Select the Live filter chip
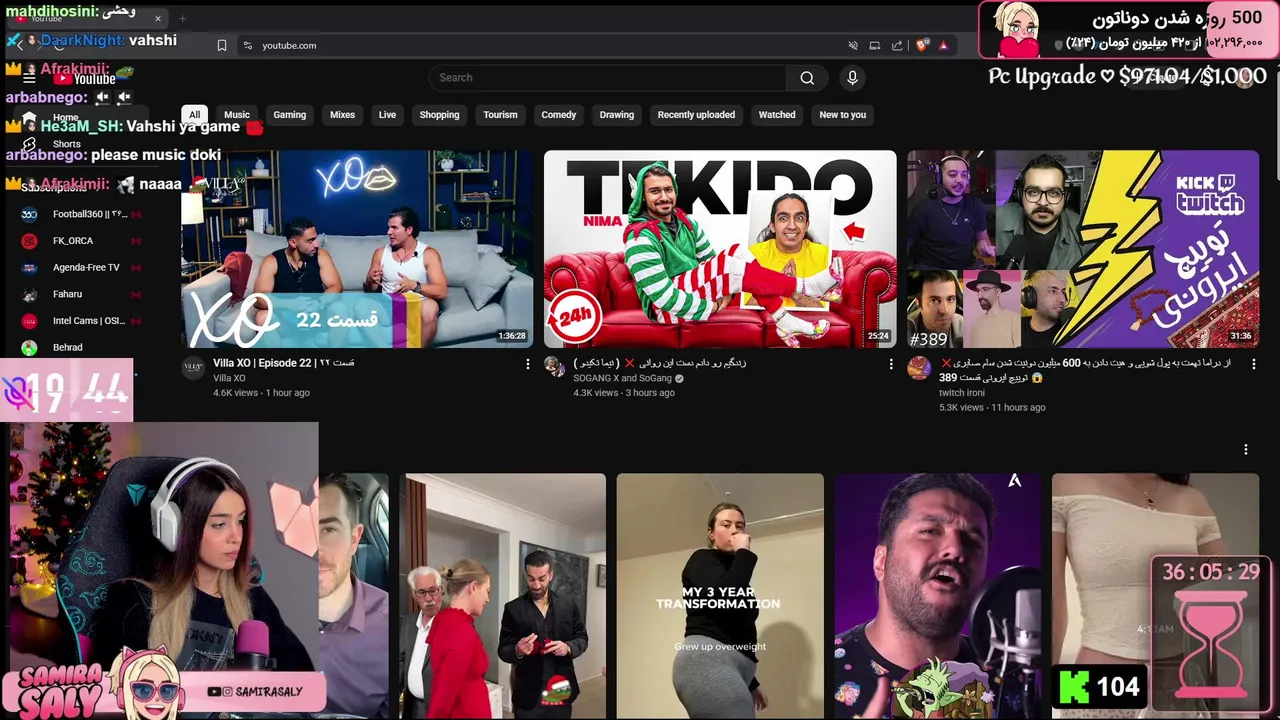 pos(387,115)
